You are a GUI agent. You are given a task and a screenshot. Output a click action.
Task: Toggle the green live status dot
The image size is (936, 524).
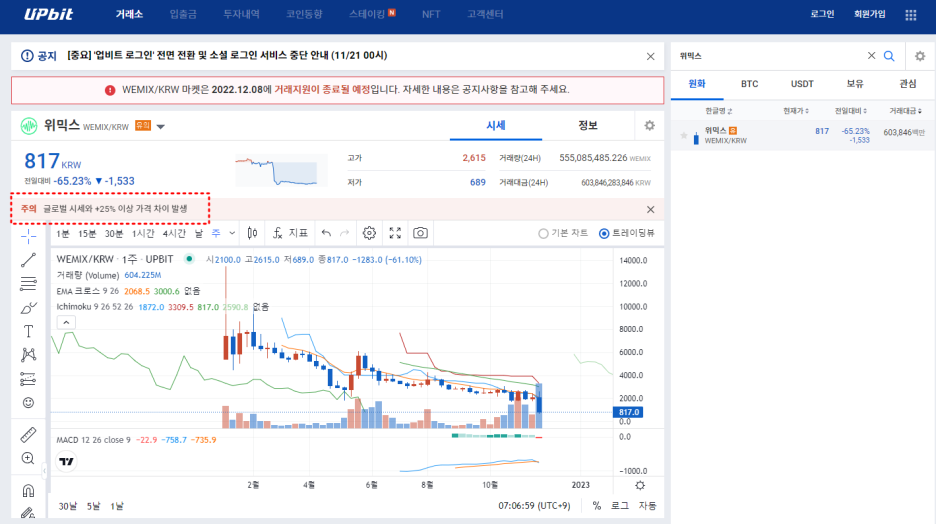tap(189, 259)
